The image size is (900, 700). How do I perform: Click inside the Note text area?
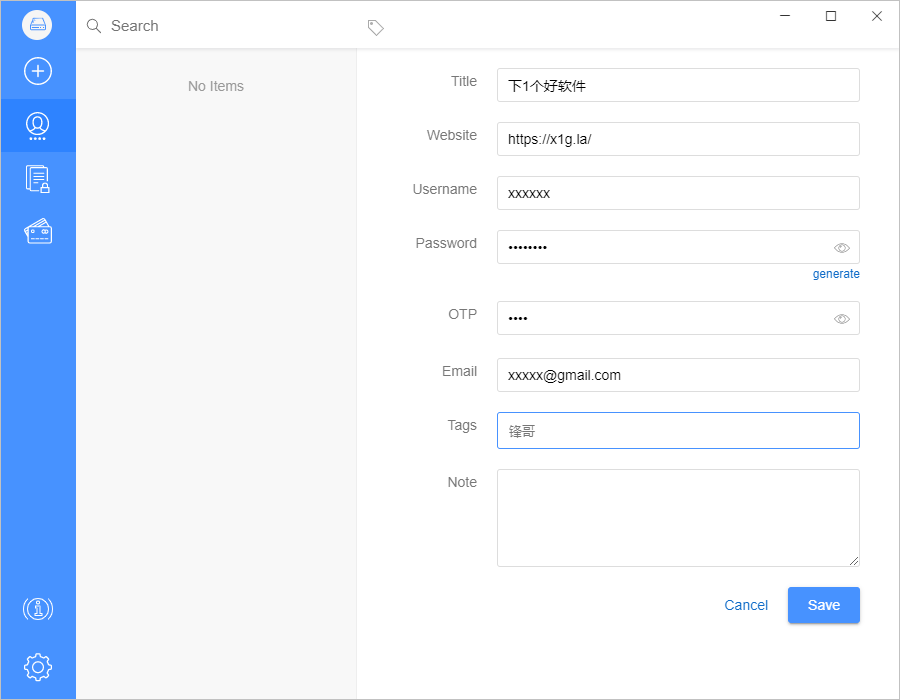pos(677,517)
